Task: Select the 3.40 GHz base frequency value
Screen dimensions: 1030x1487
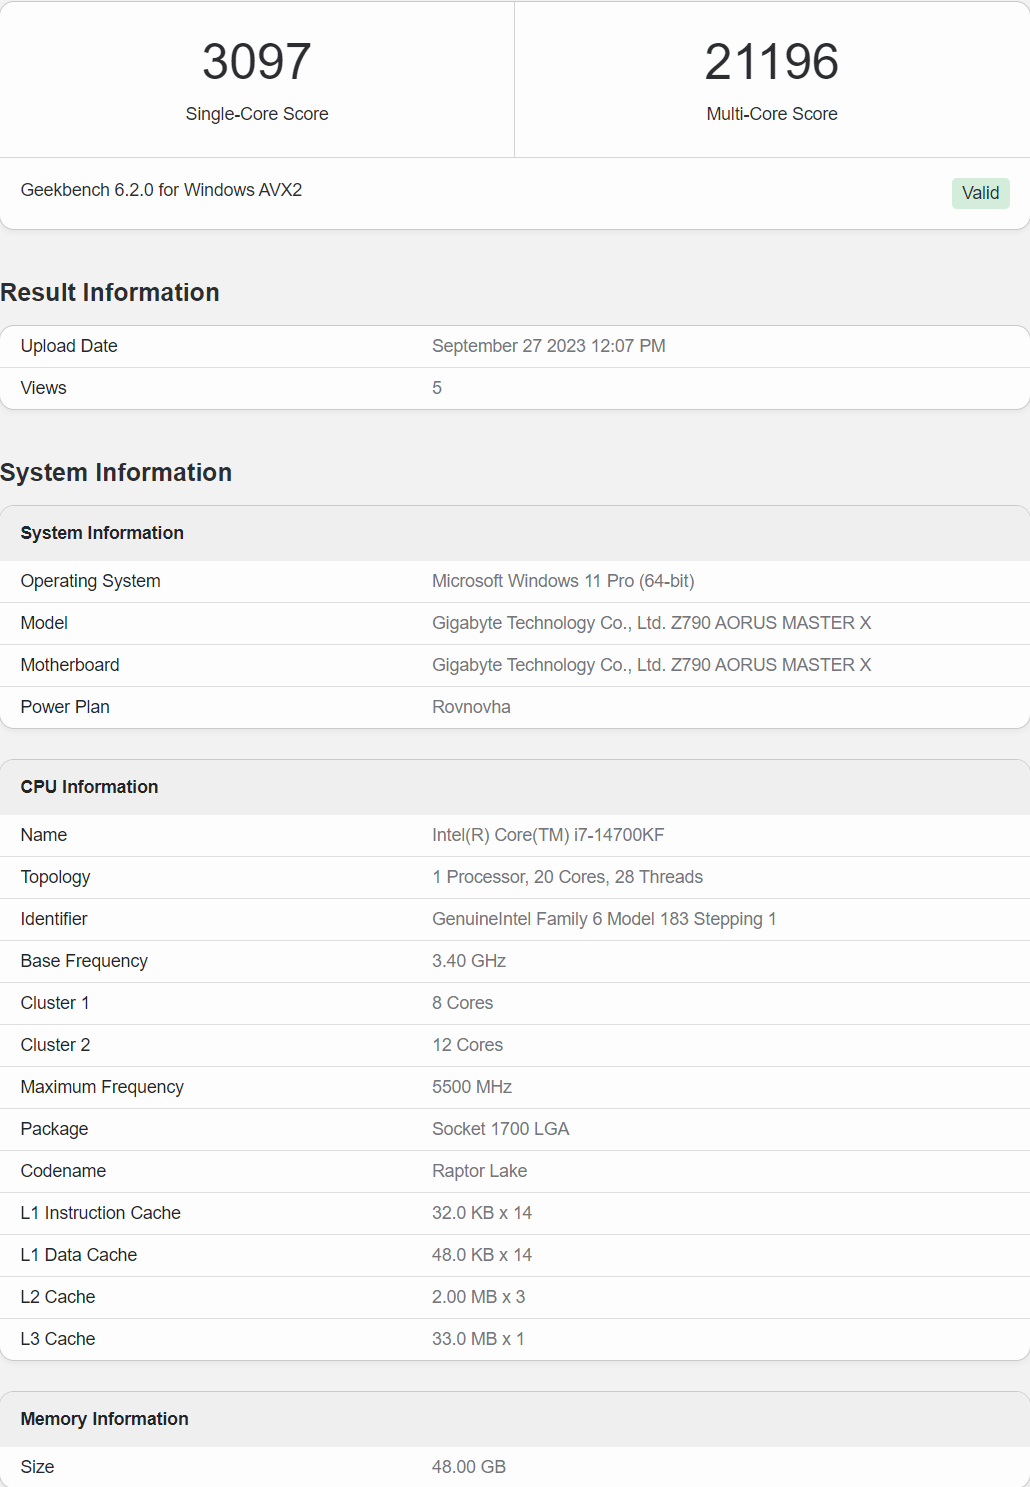Action: click(469, 961)
